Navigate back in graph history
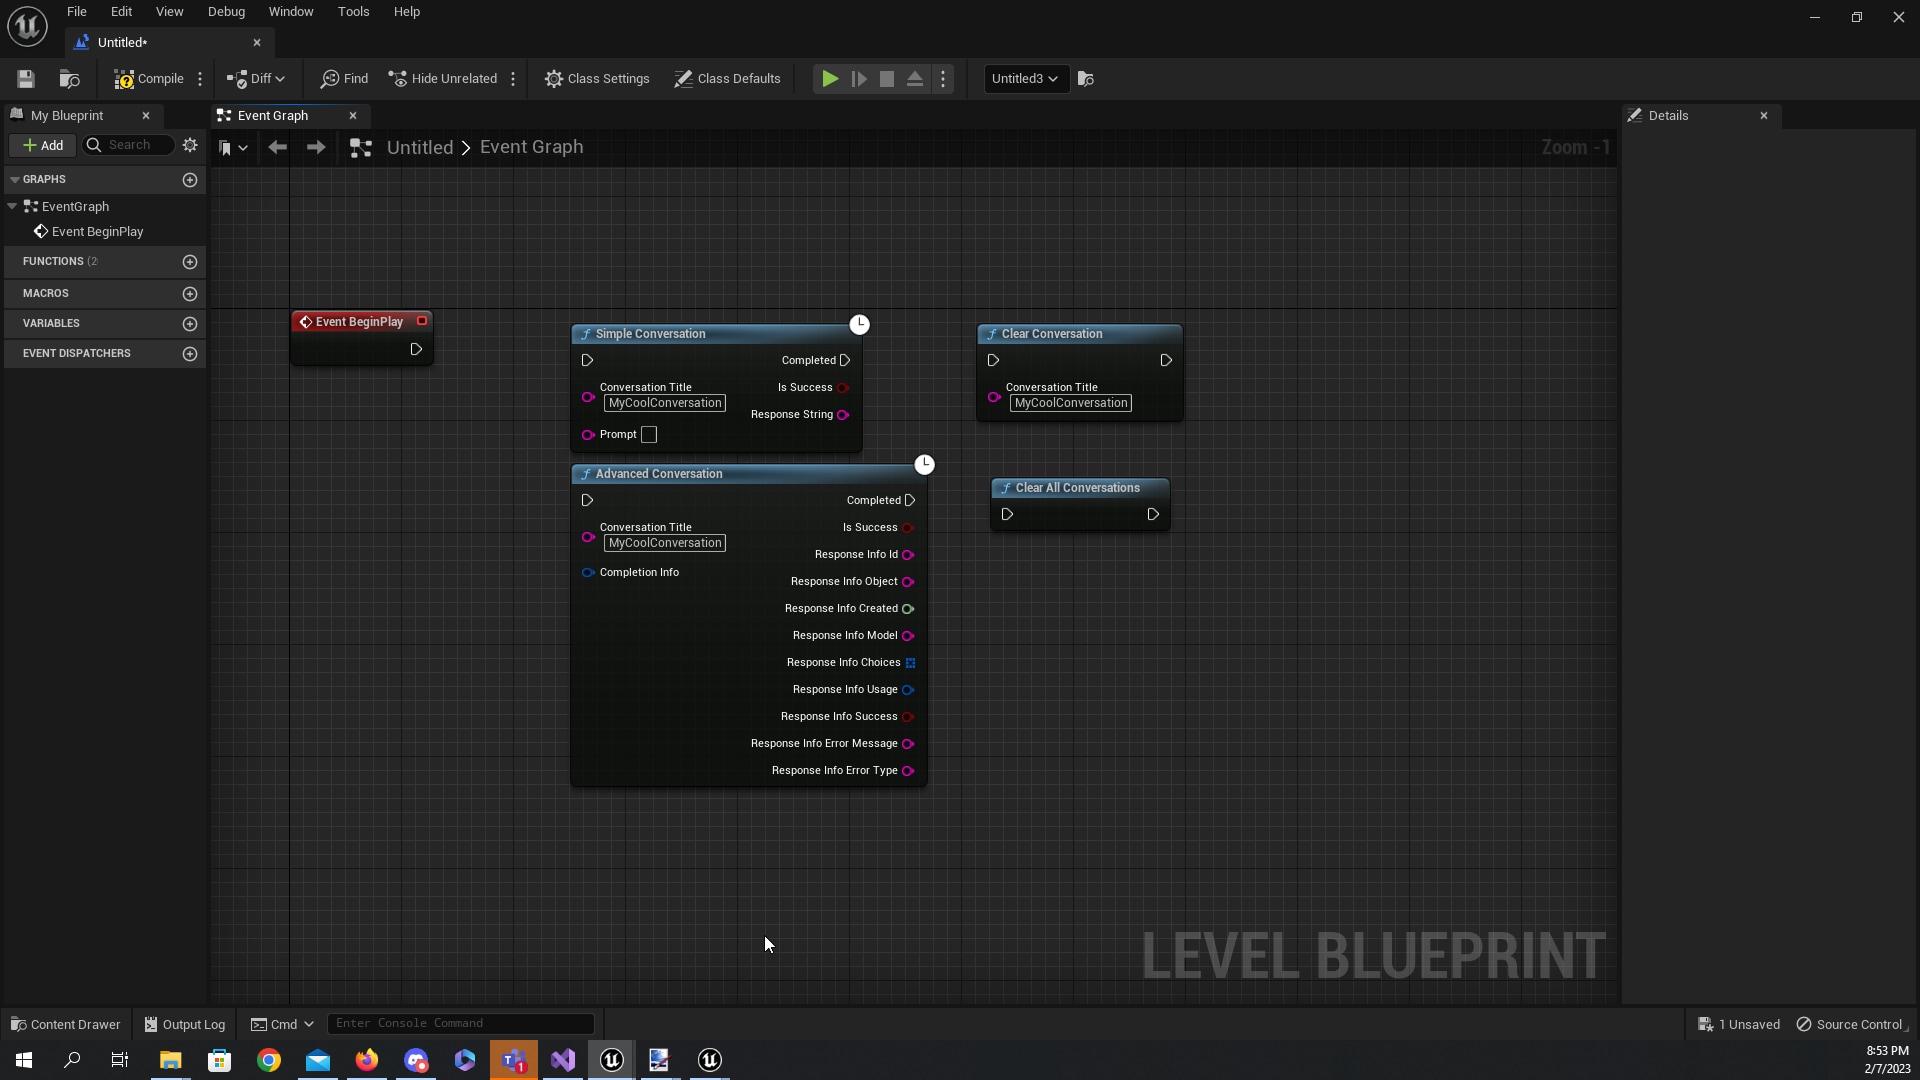 pyautogui.click(x=277, y=148)
